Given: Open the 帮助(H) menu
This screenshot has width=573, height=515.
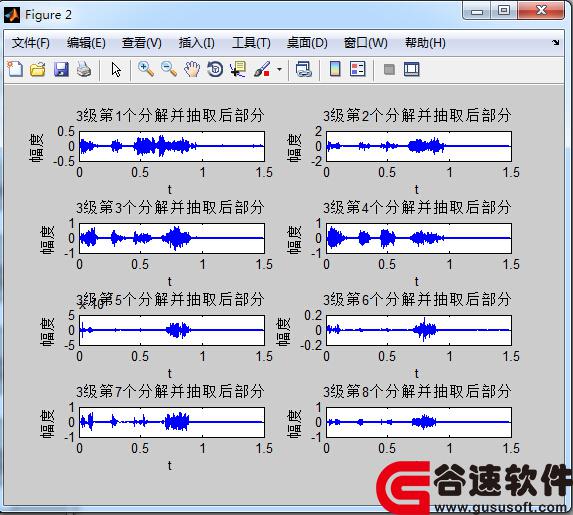Looking at the screenshot, I should click(425, 43).
